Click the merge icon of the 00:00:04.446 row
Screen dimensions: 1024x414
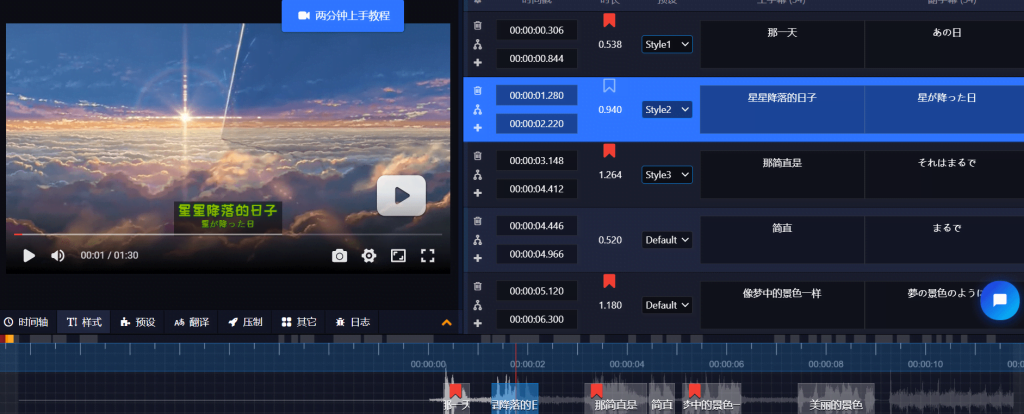(477, 240)
